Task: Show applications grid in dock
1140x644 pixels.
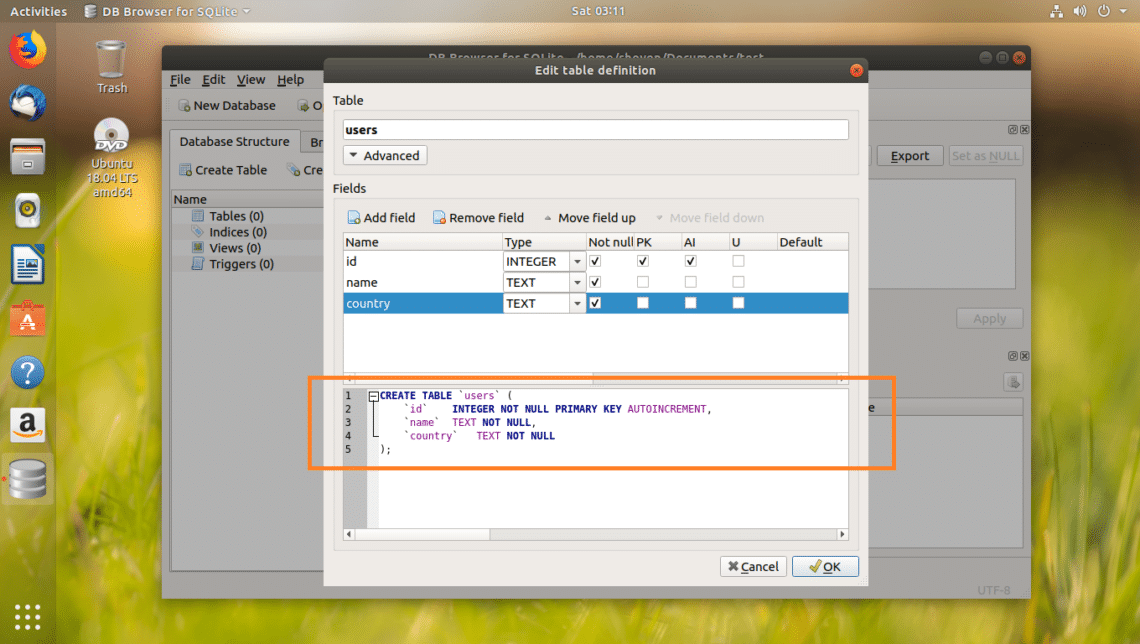Action: pos(28,616)
